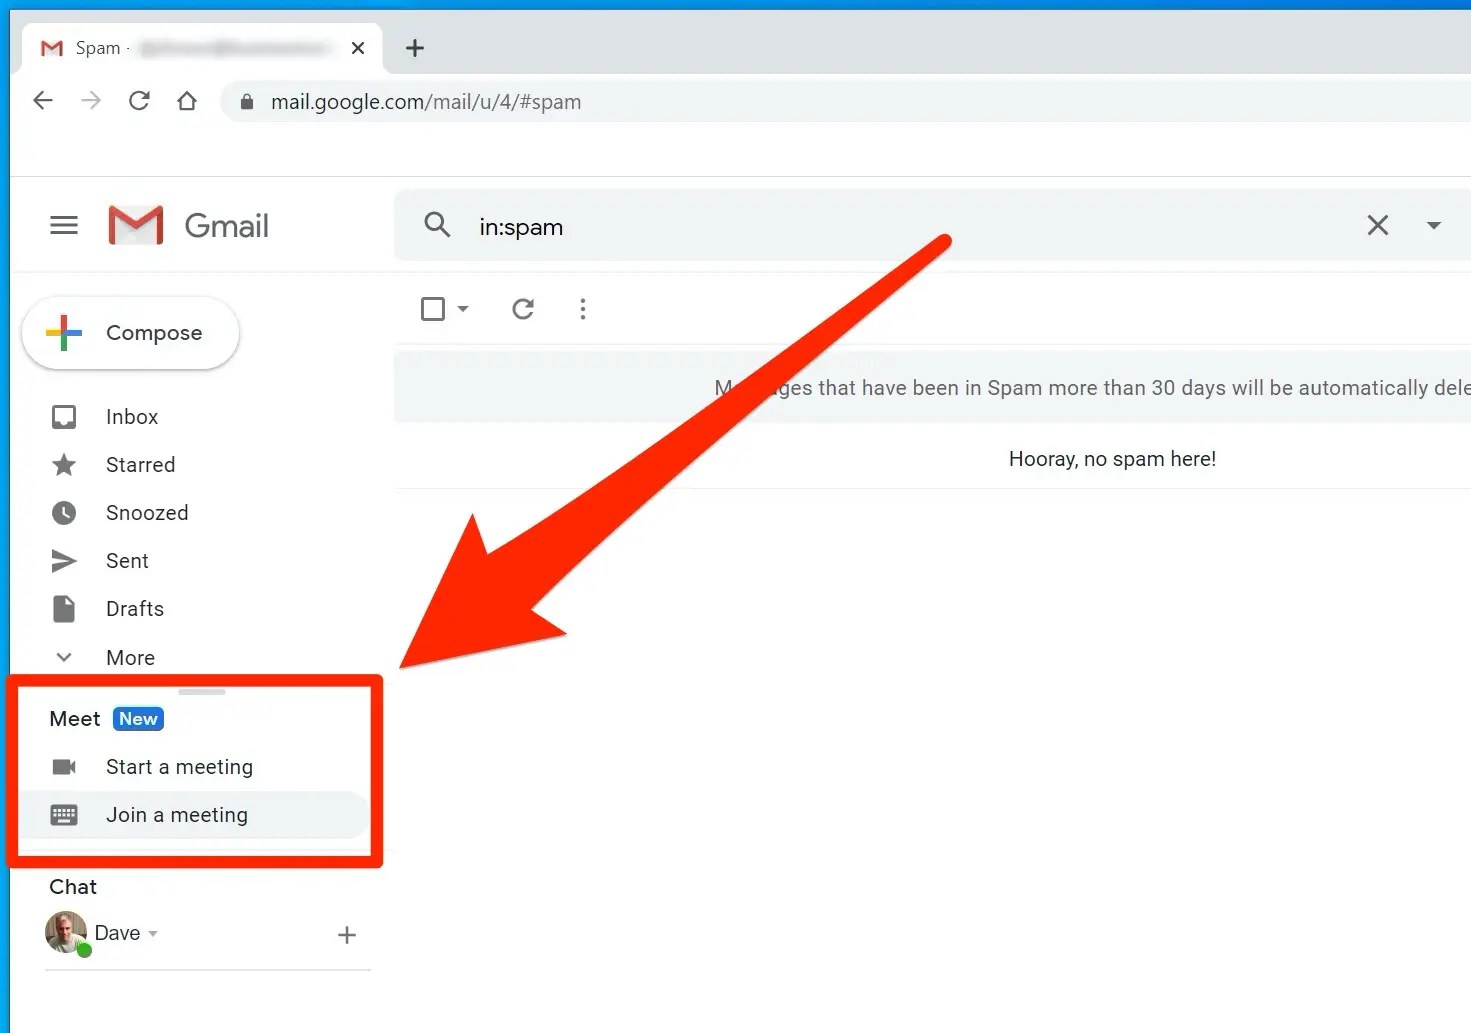The width and height of the screenshot is (1471, 1033).
Task: Click the address bar padlock icon
Action: [x=247, y=101]
